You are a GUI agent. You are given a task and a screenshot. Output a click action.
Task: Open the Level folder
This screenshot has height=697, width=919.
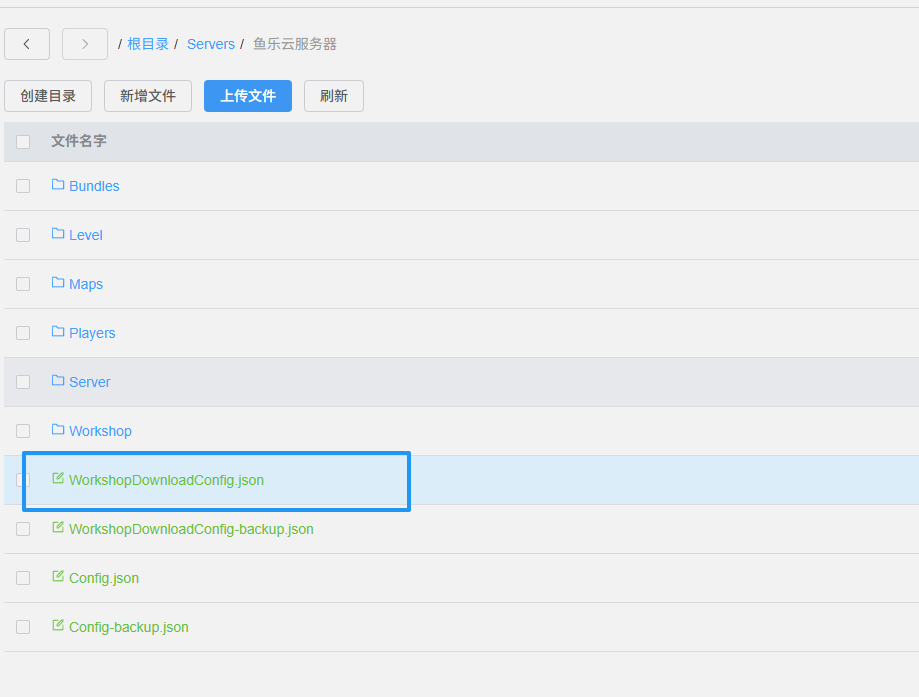[x=86, y=235]
